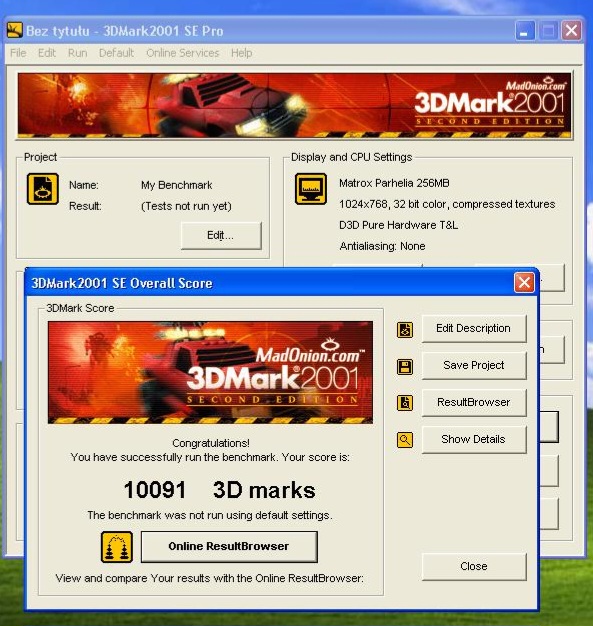
Task: Dismiss Overall Score dialog via red X
Action: pyautogui.click(x=524, y=283)
